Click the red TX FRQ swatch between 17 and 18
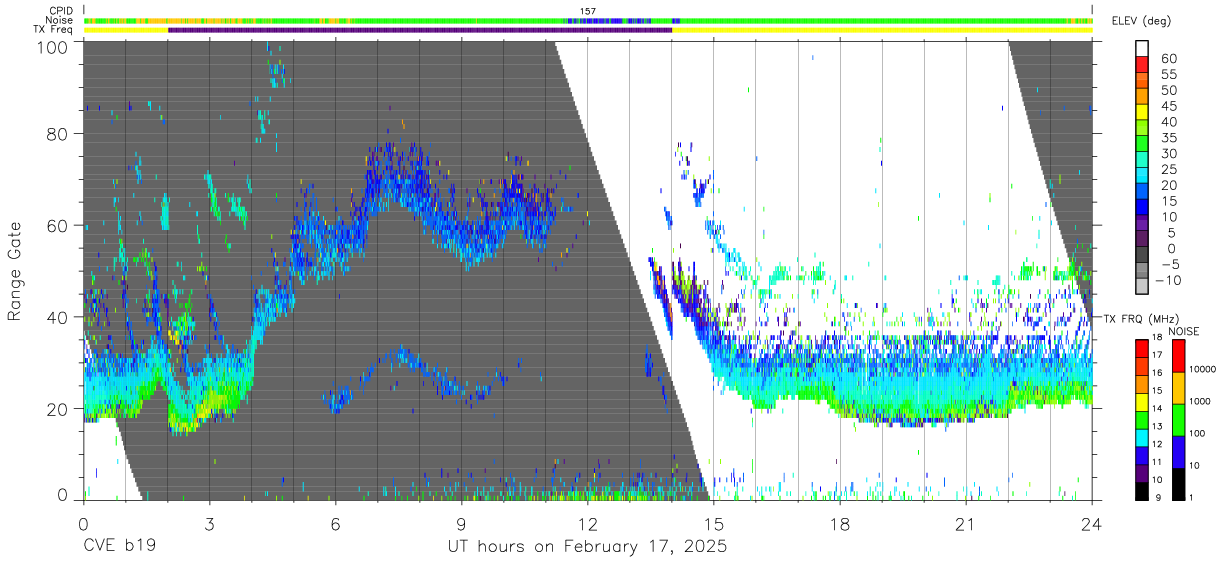 pyautogui.click(x=1142, y=349)
